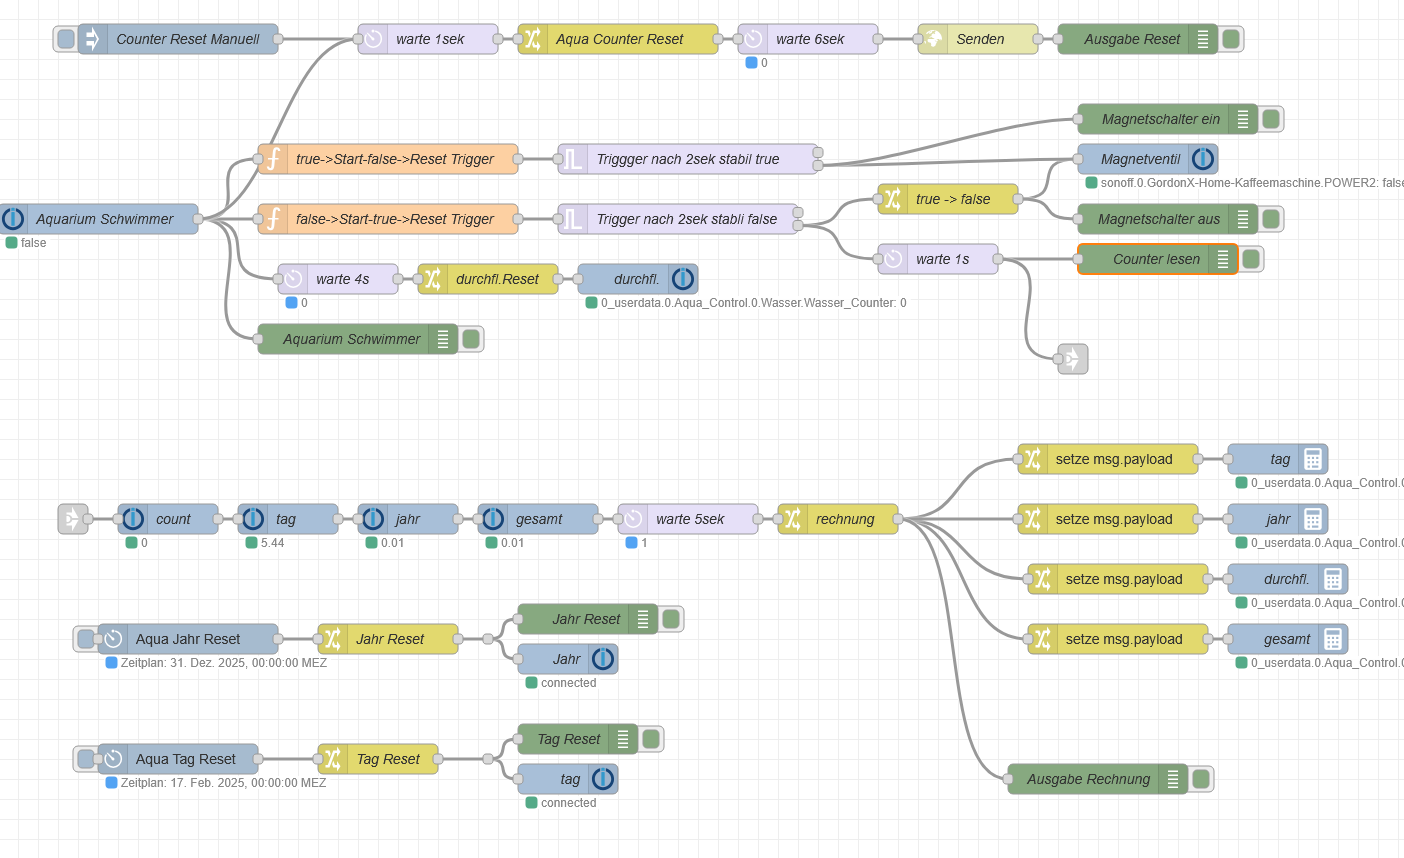The image size is (1404, 858).
Task: Select the Counter Reset Manuell node label
Action: pyautogui.click(x=188, y=39)
